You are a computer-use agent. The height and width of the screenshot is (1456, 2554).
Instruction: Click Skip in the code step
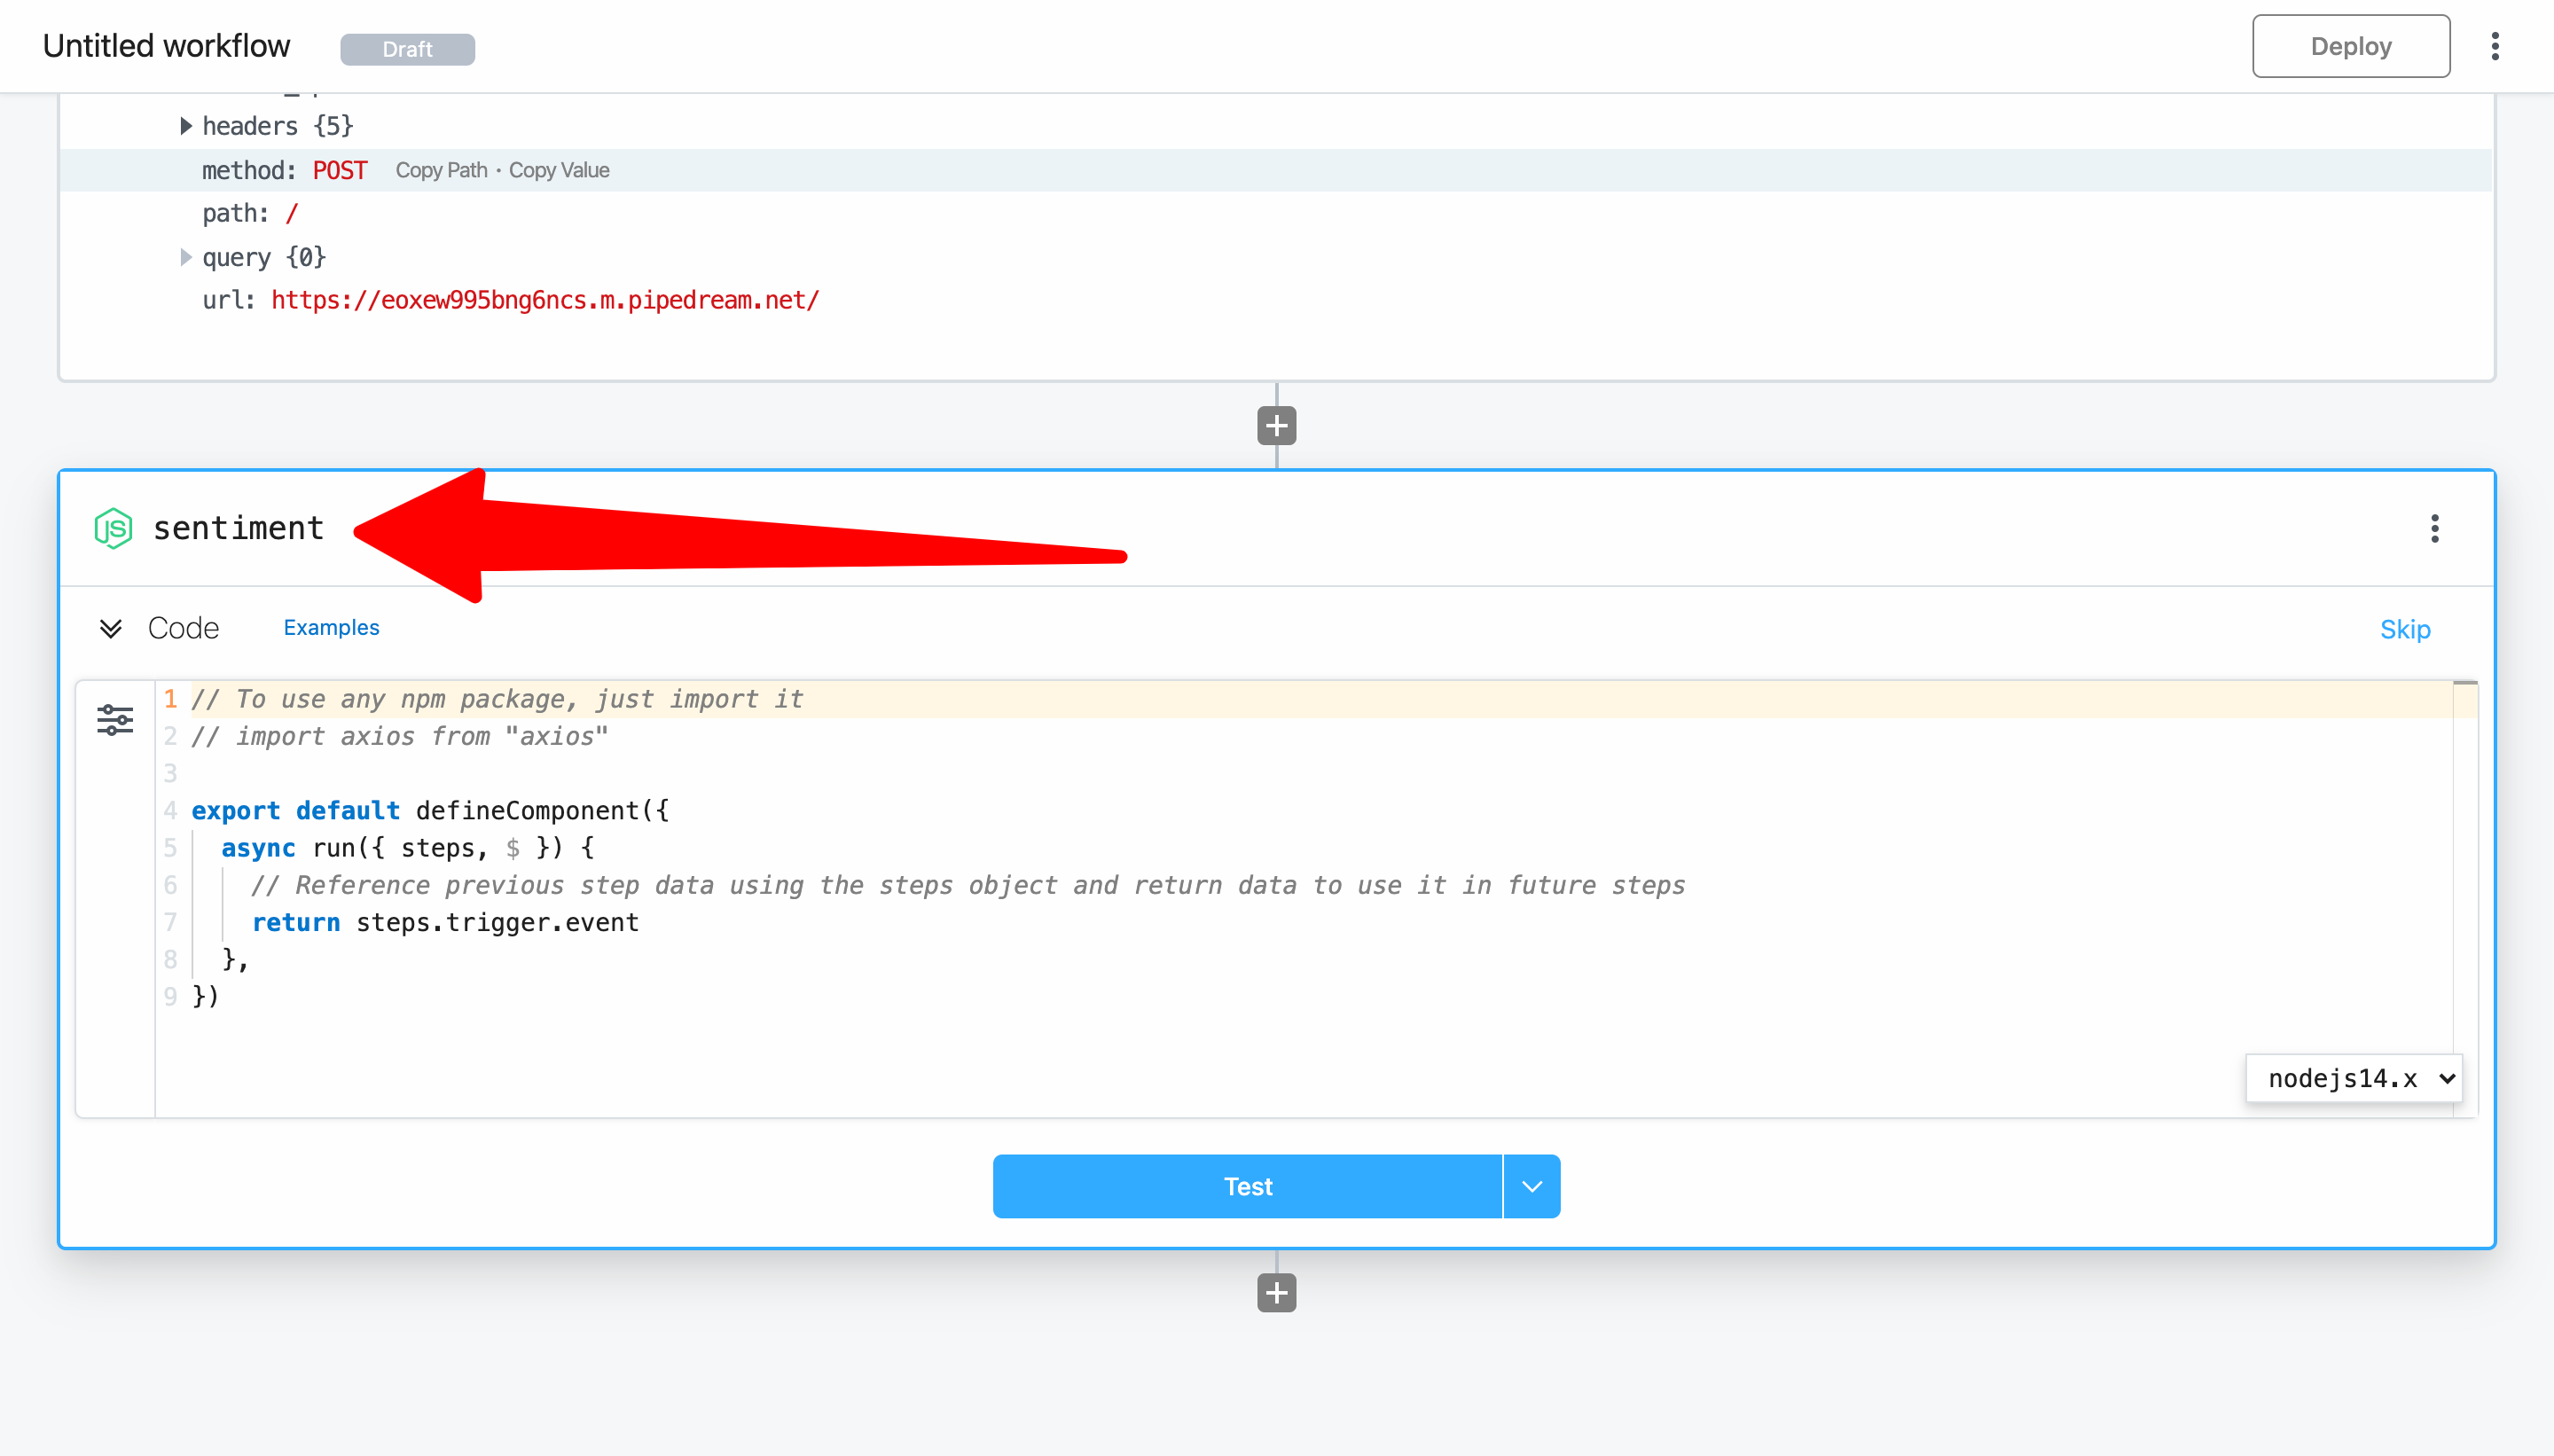pyautogui.click(x=2404, y=629)
